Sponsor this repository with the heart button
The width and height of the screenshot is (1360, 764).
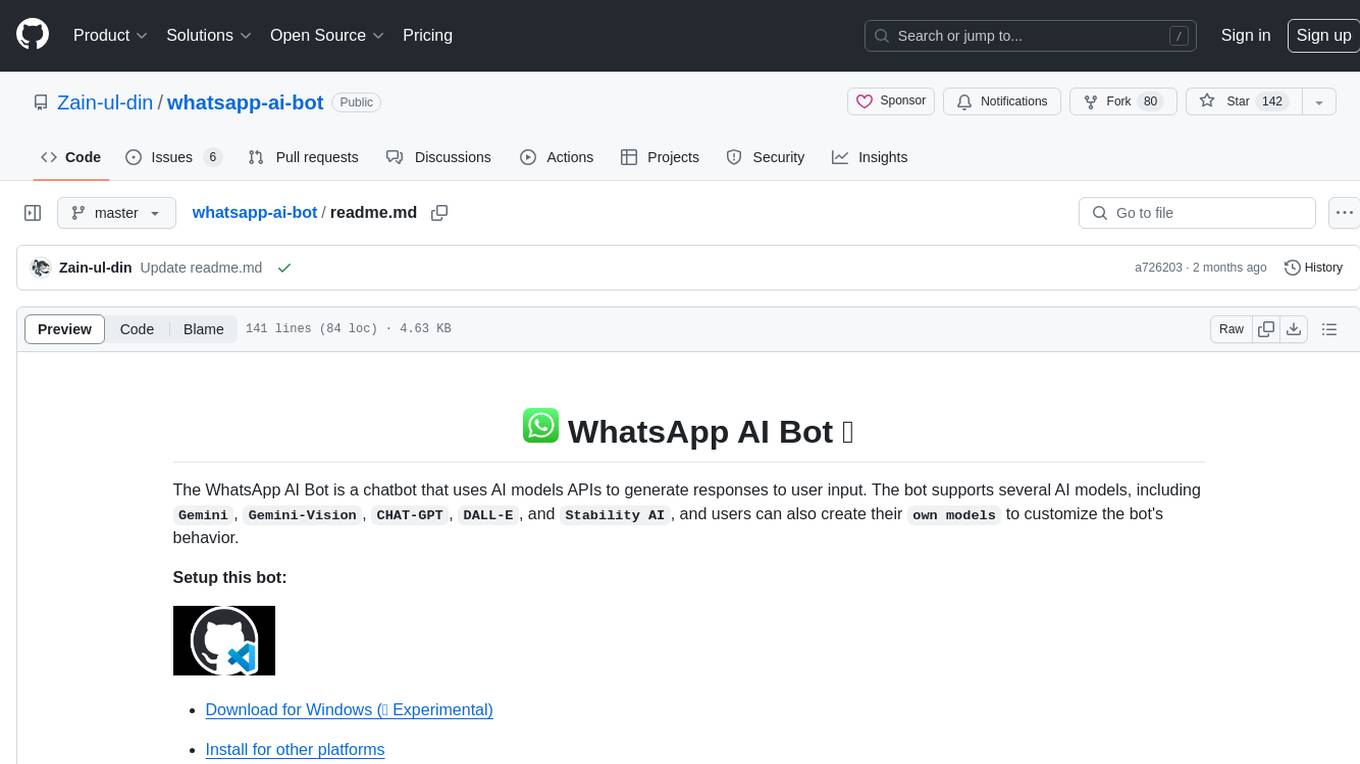pos(890,101)
